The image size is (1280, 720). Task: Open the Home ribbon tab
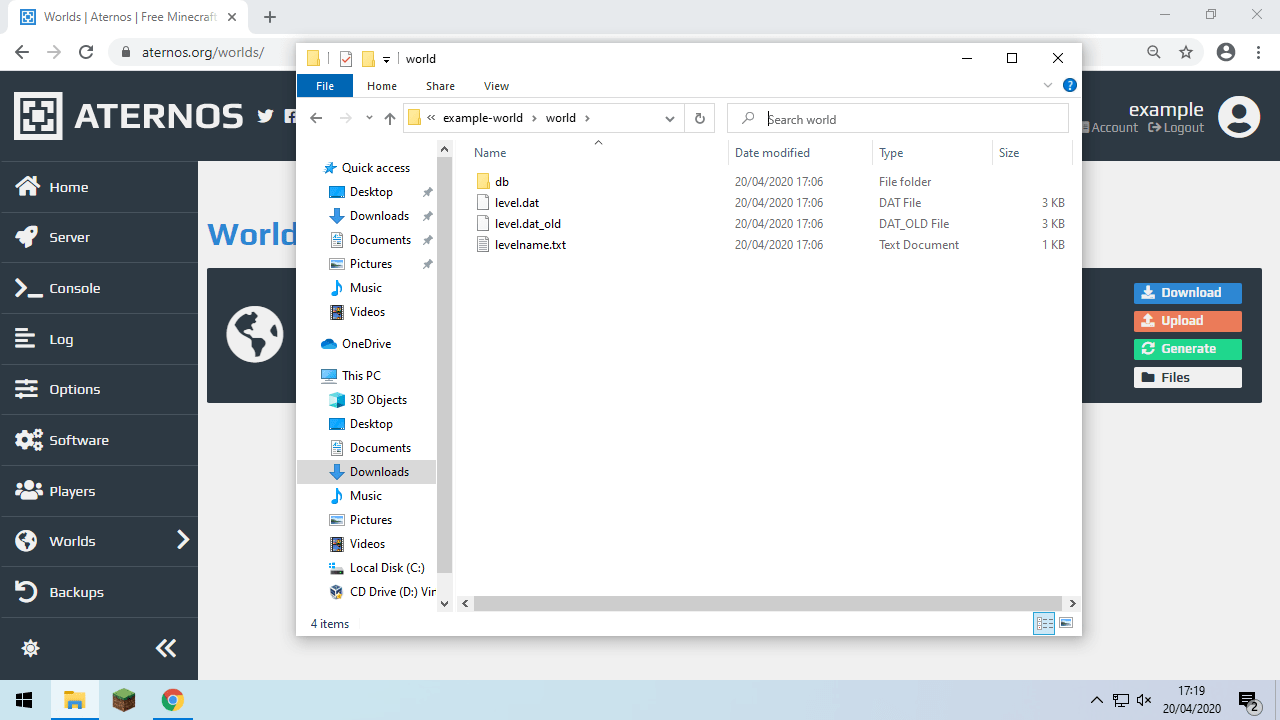coord(382,86)
